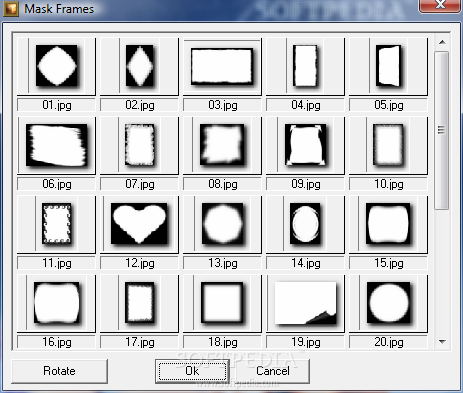The width and height of the screenshot is (463, 393).
Task: Select the 05.jpg curved page mask frame
Action: click(x=388, y=66)
